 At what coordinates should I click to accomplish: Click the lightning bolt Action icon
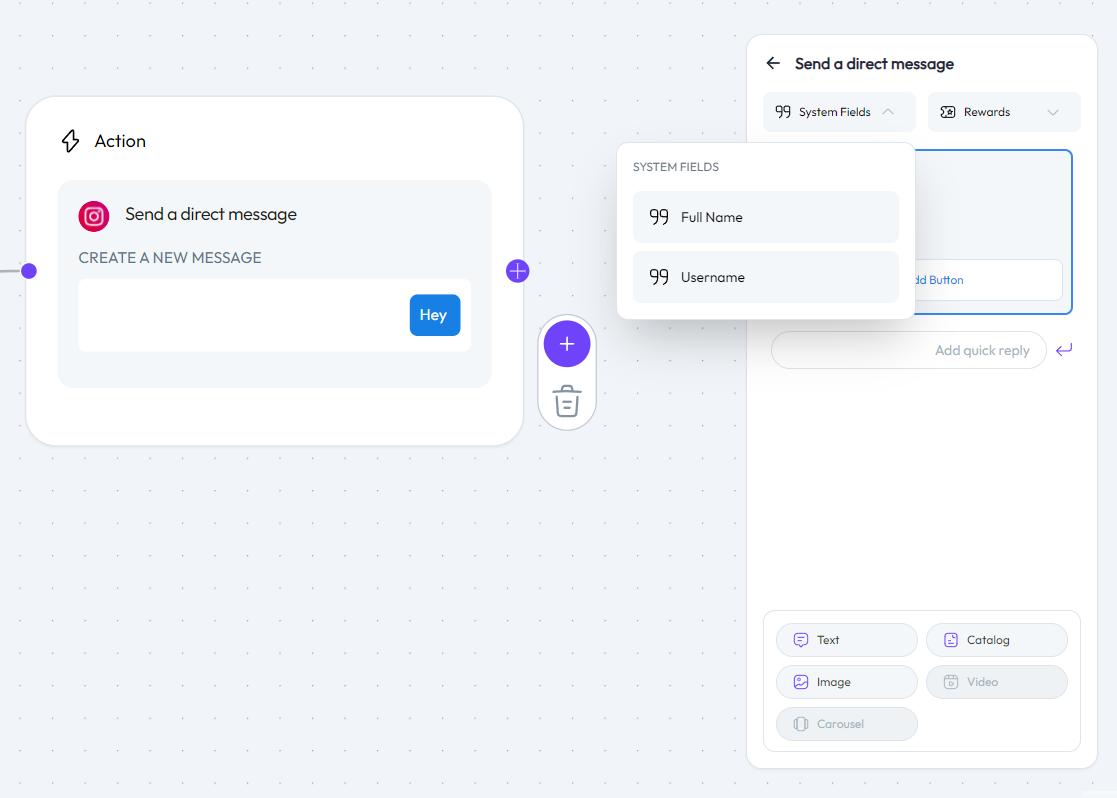pyautogui.click(x=70, y=141)
